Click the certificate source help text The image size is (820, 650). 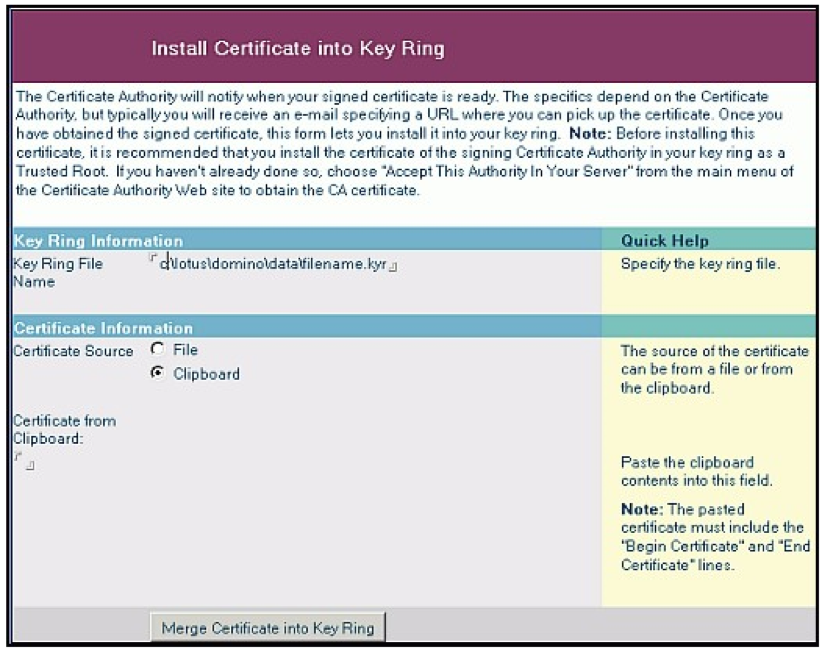(x=714, y=369)
